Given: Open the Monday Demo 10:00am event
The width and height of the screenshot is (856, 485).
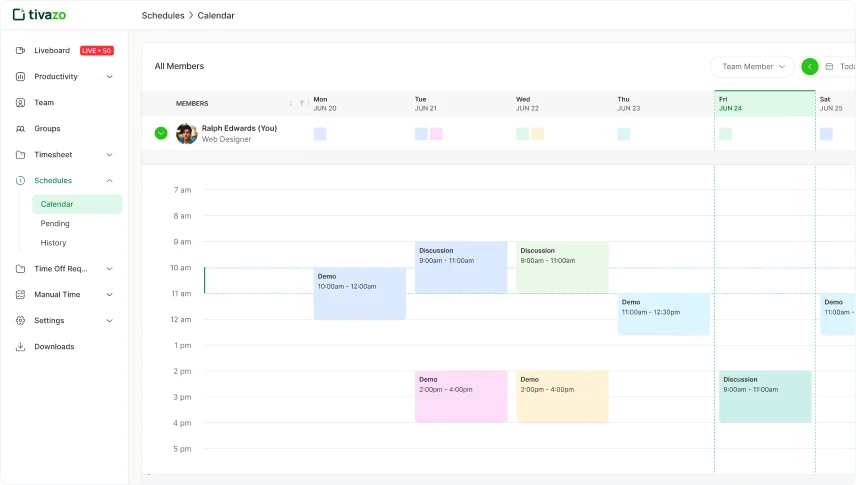Looking at the screenshot, I should (359, 293).
